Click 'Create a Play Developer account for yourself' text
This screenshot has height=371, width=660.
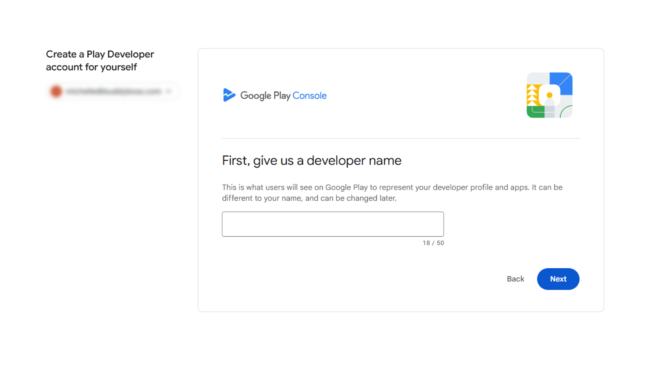pos(100,61)
